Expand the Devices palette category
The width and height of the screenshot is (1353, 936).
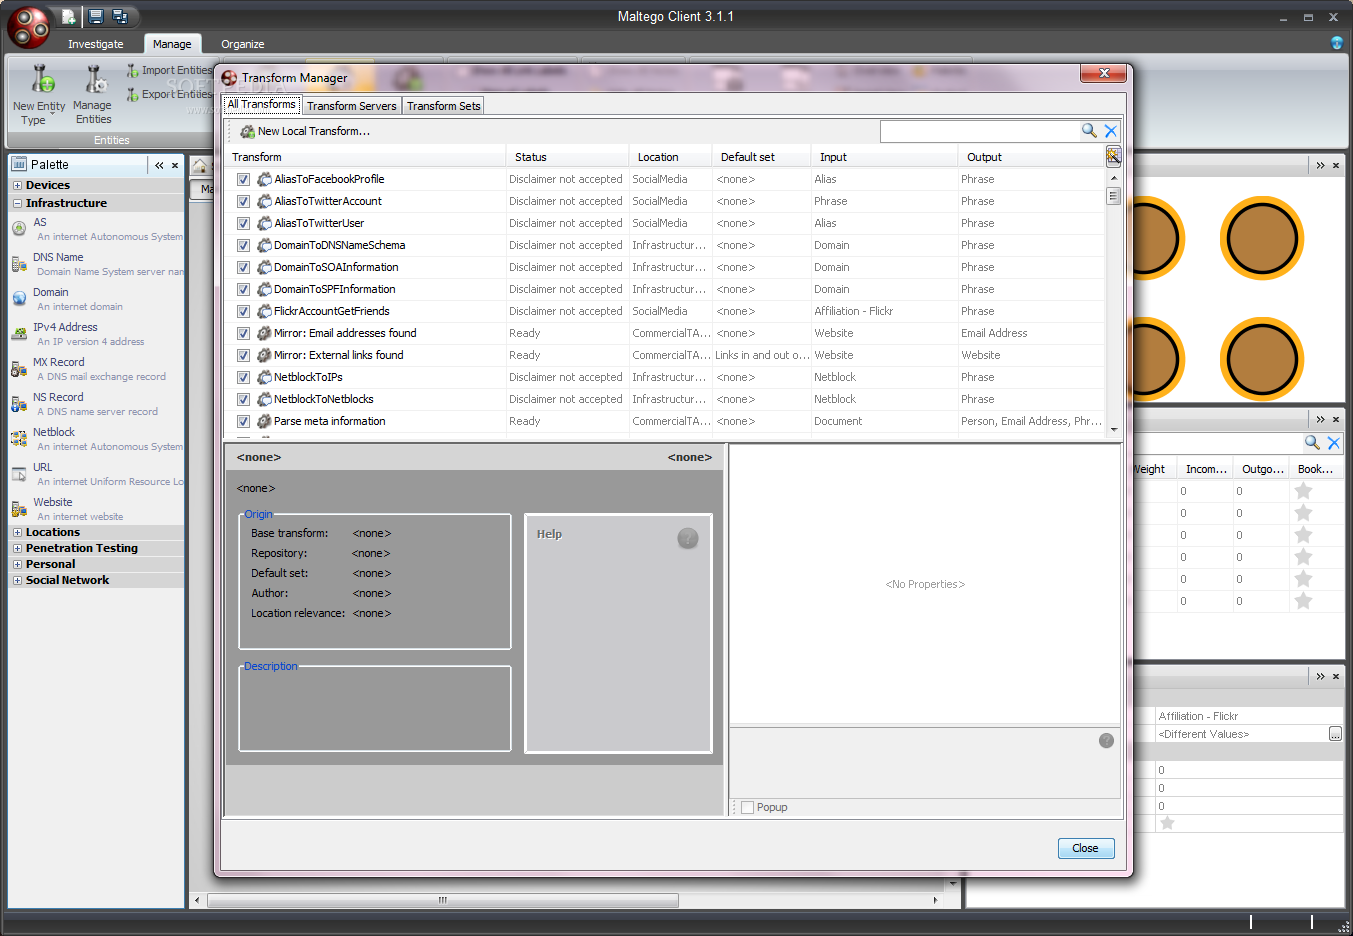17,185
